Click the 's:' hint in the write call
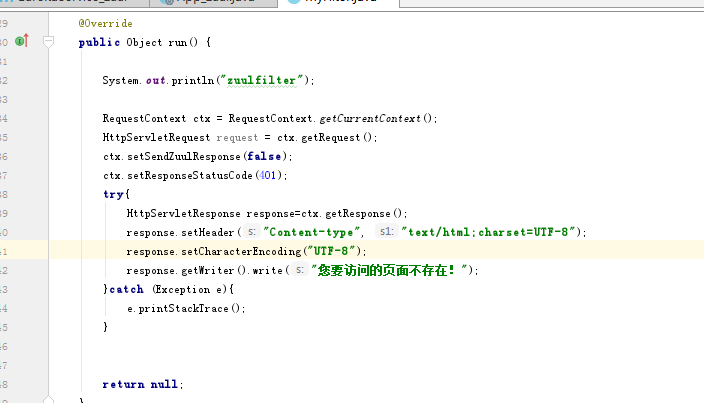 (x=299, y=270)
